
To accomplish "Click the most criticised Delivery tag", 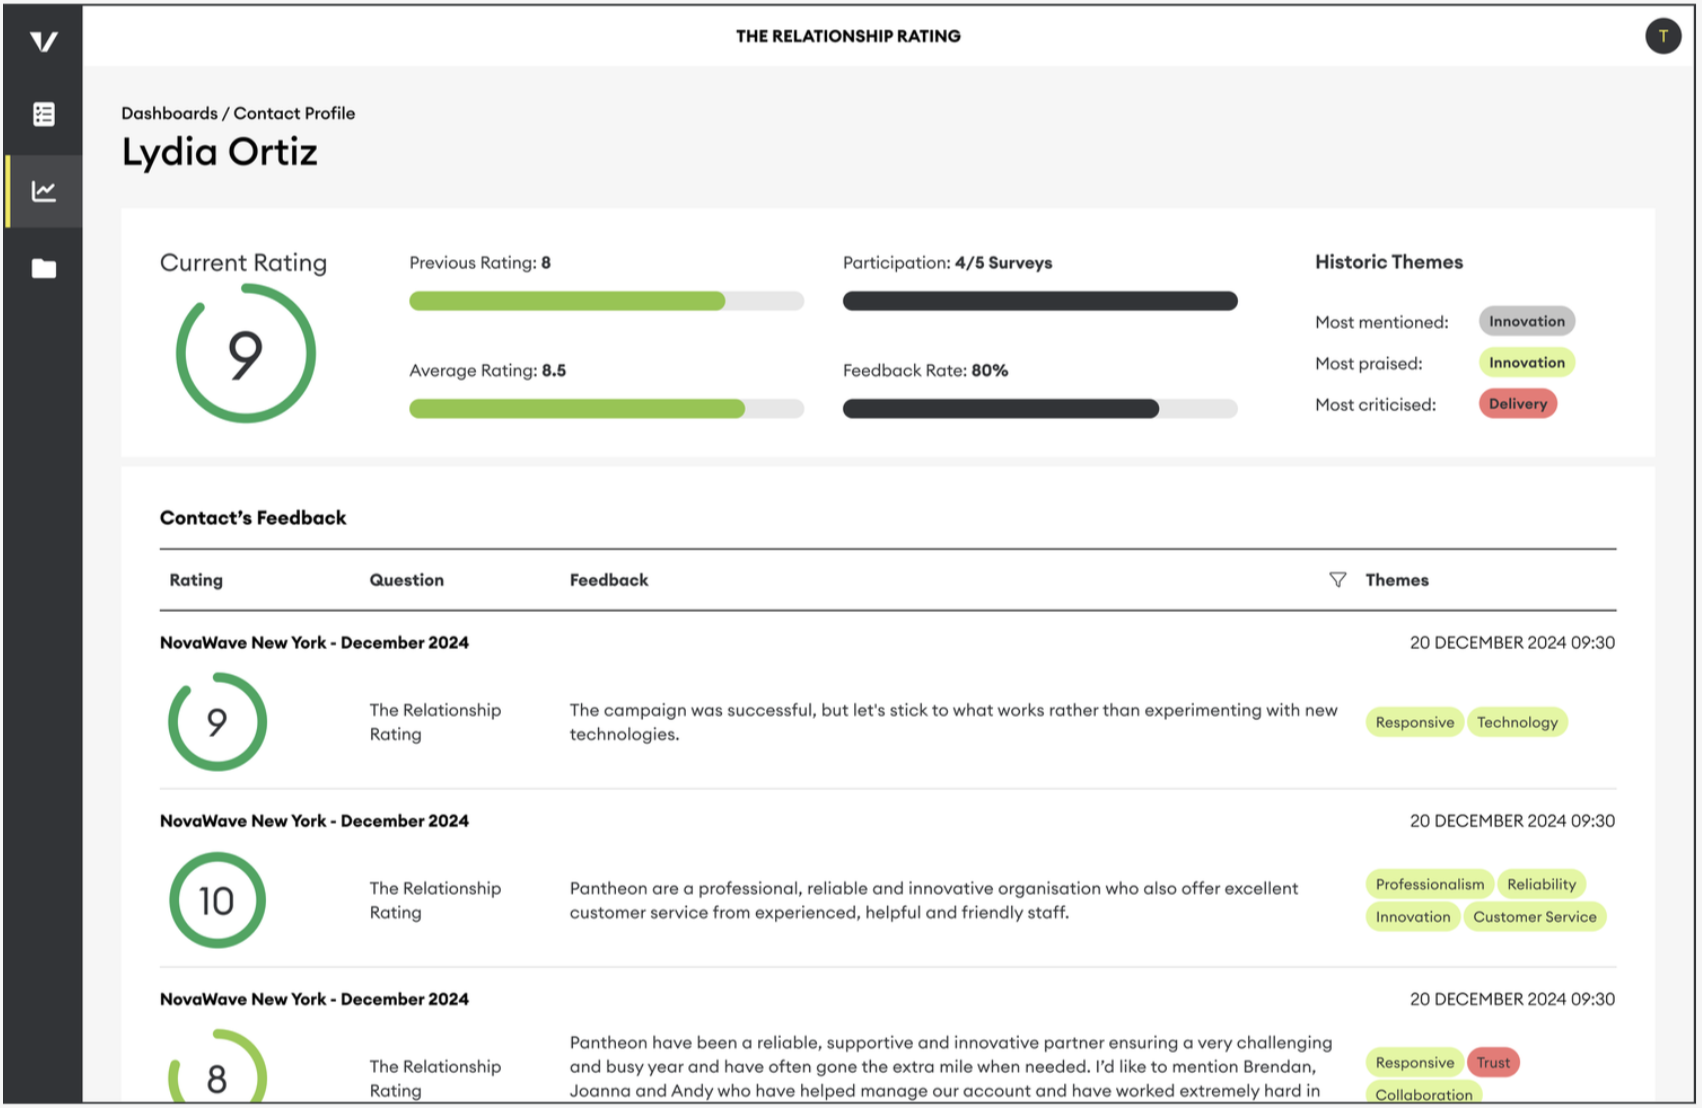I will 1517,404.
